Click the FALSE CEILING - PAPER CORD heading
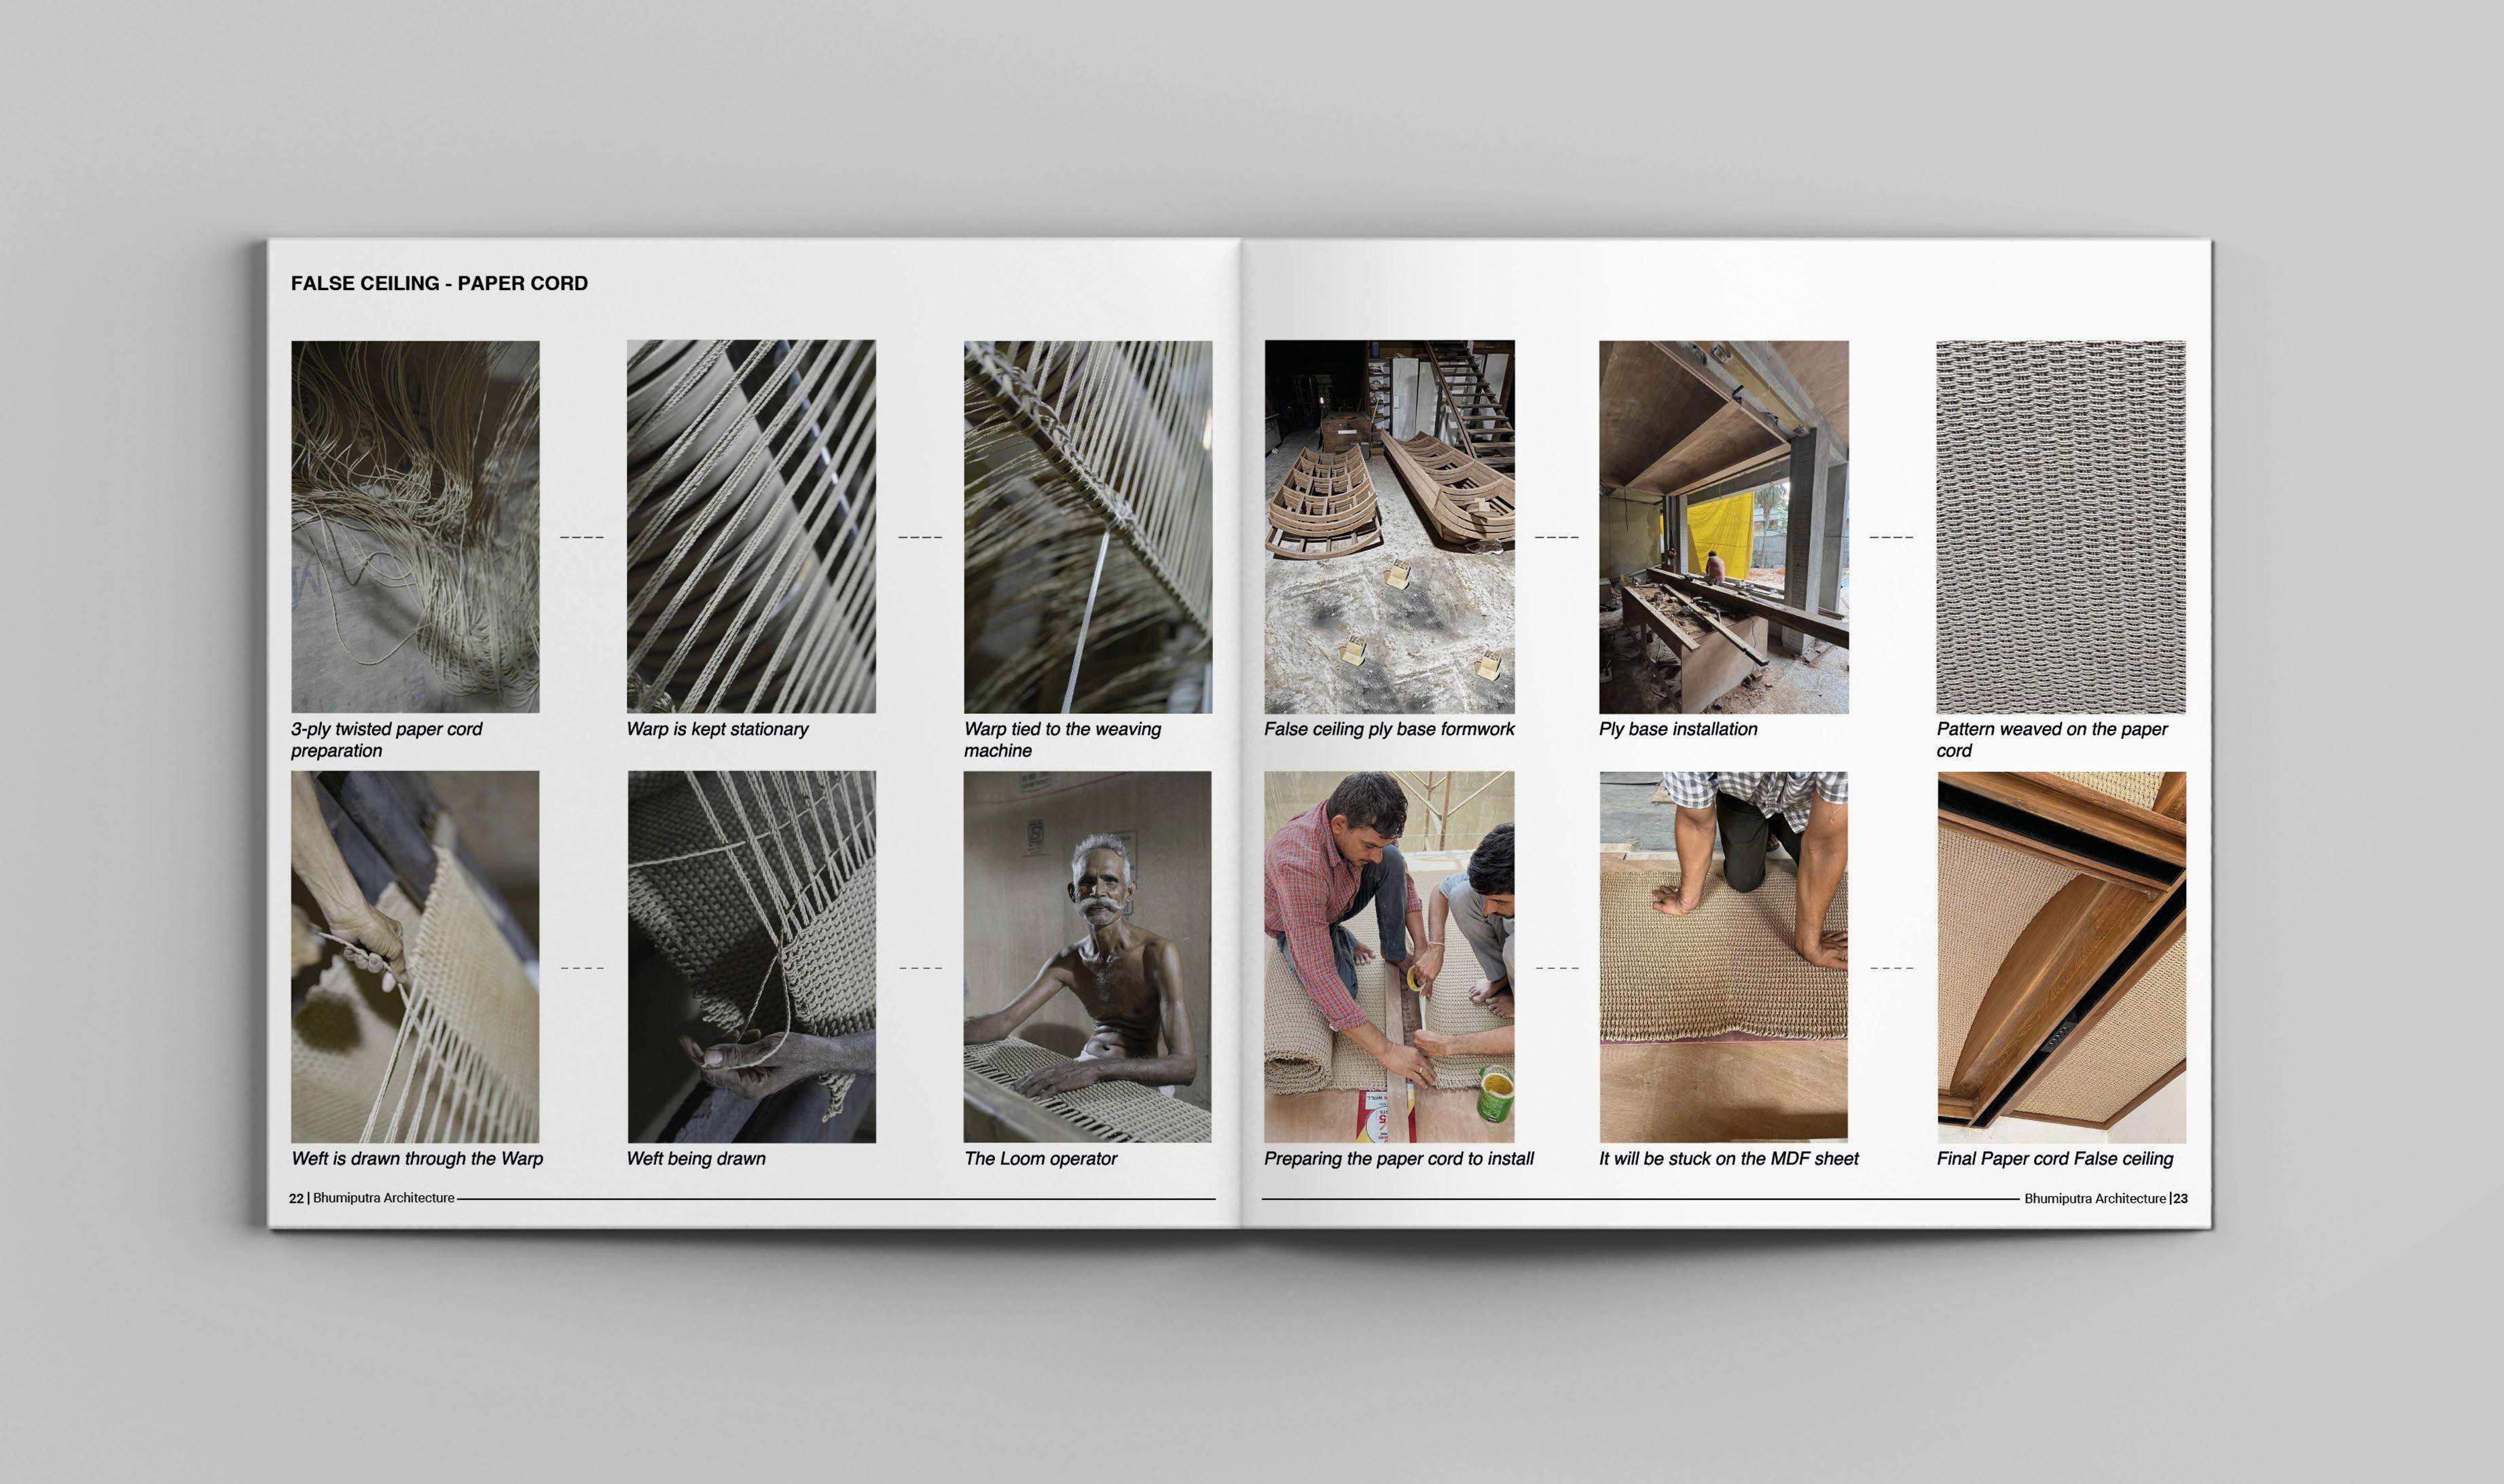This screenshot has height=1484, width=2504. 439,283
